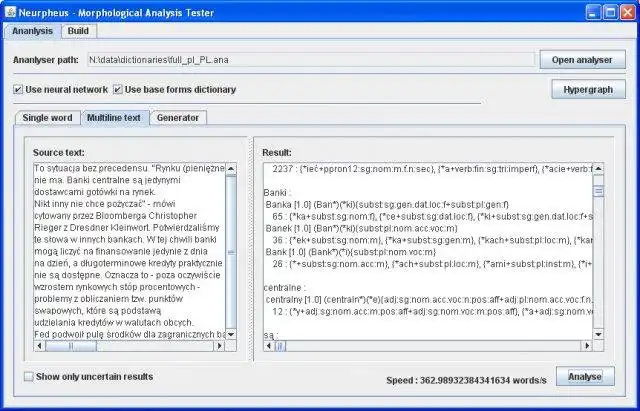Click the 'Nikt inny nie chce' source line

105,204
